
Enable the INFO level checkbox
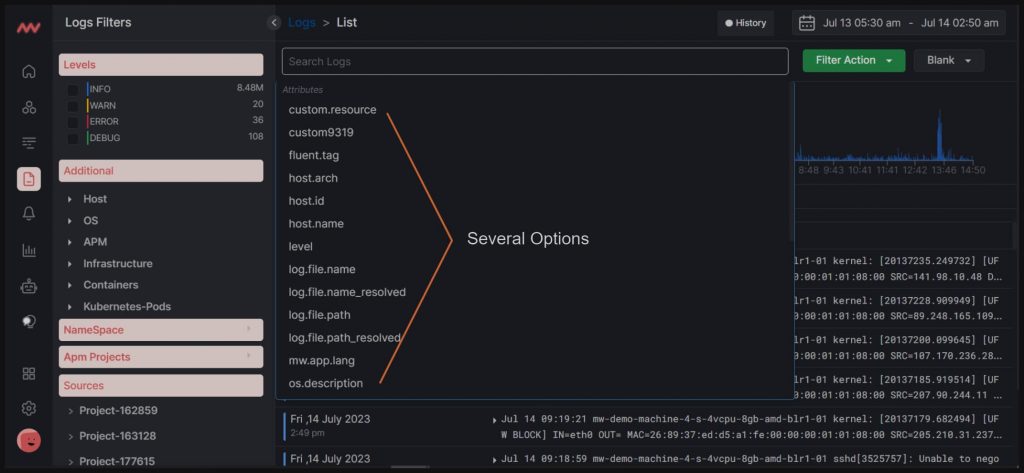point(73,90)
